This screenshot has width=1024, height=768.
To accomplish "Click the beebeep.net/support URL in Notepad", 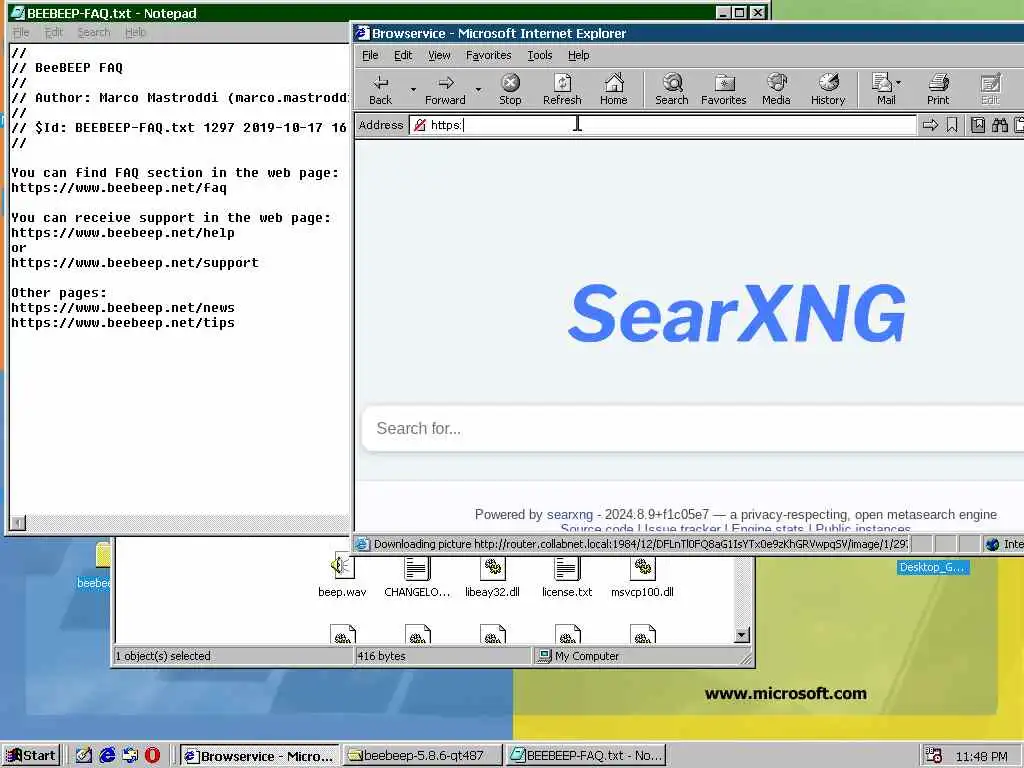I will (x=135, y=263).
